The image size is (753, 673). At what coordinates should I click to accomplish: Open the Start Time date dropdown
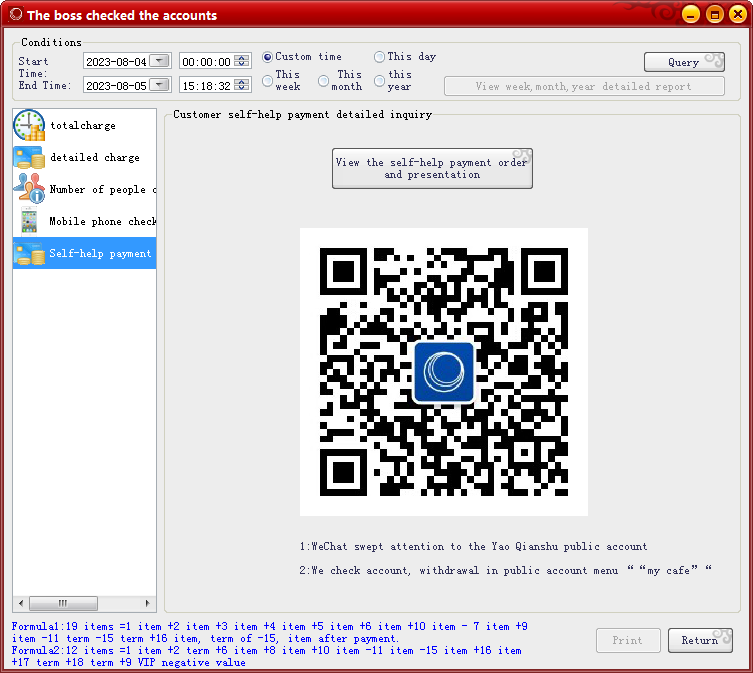click(x=159, y=61)
